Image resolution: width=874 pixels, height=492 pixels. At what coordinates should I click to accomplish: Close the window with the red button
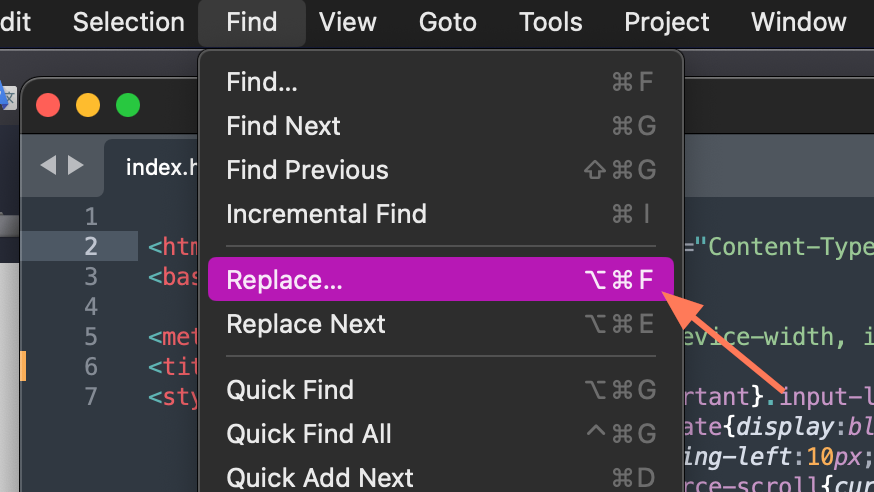pyautogui.click(x=48, y=105)
